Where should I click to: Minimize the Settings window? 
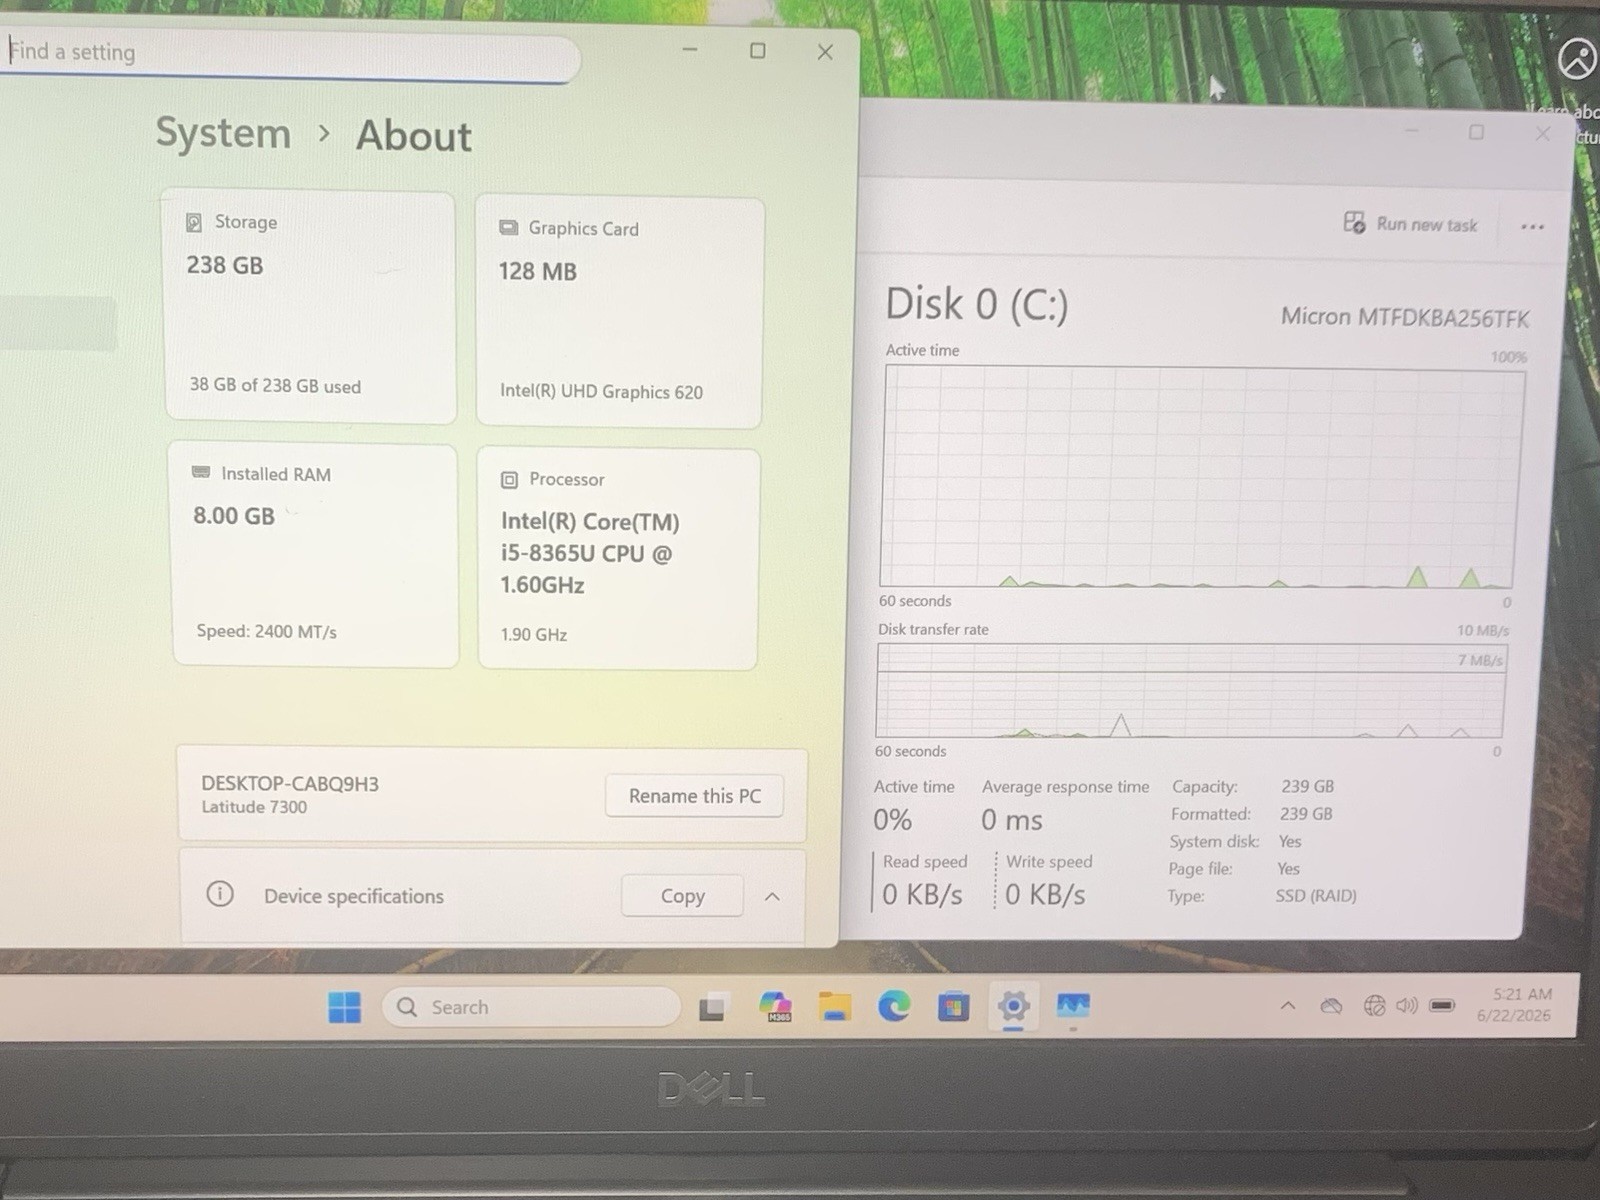click(690, 49)
